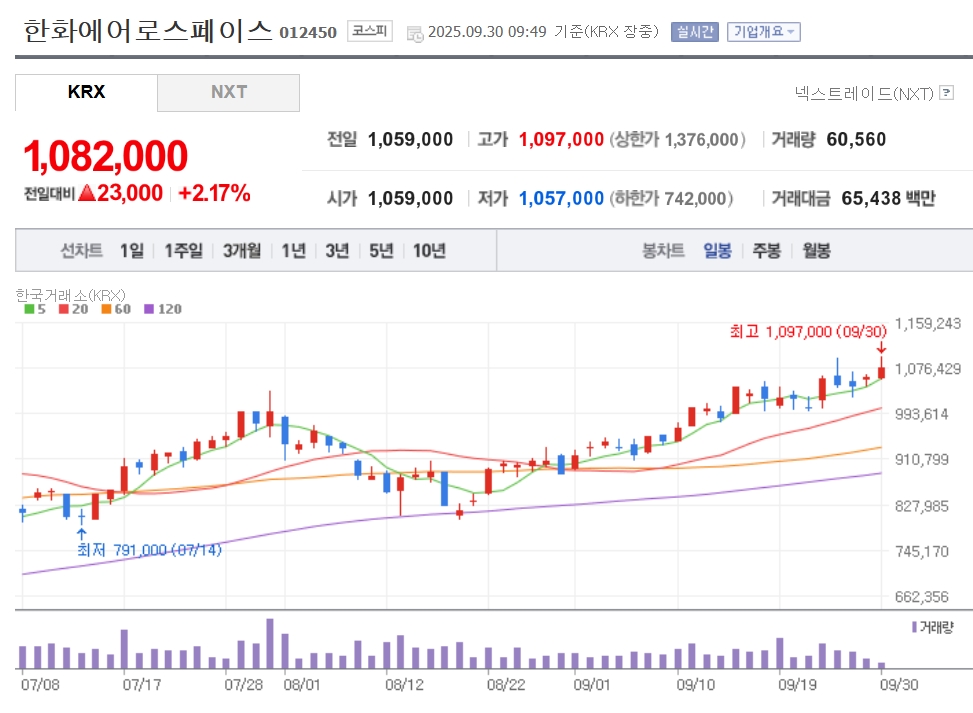Click the 최고 1,097,000 (09/30) chart label
Viewport: 973px width, 713px height.
[x=808, y=331]
